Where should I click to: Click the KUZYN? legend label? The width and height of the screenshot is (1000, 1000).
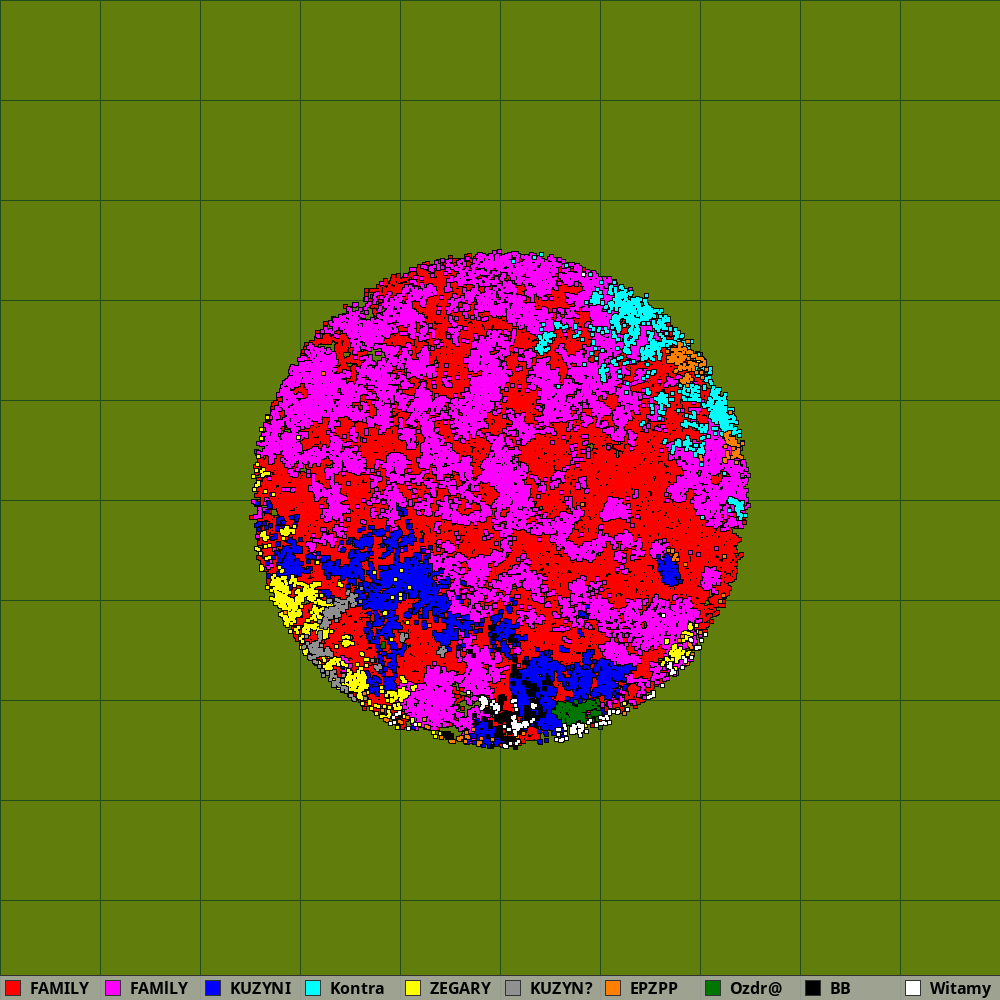(561, 988)
